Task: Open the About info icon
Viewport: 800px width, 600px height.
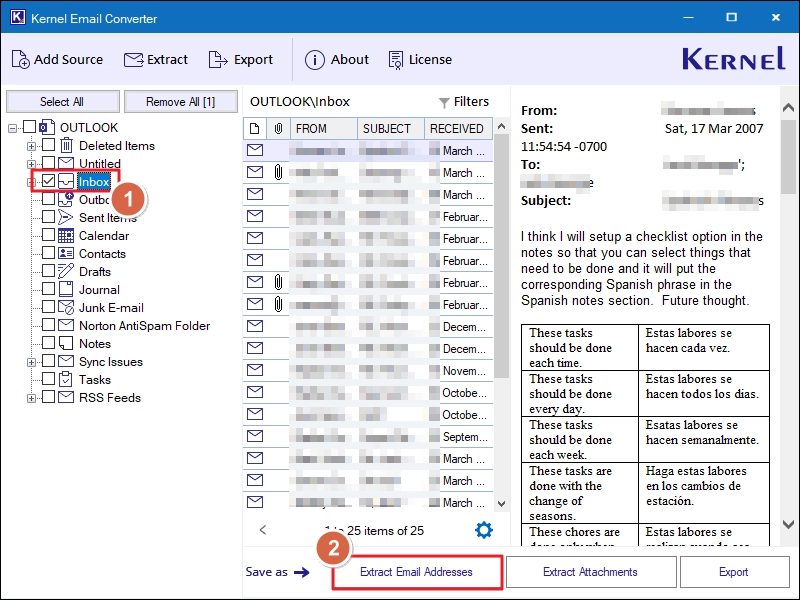Action: [314, 60]
